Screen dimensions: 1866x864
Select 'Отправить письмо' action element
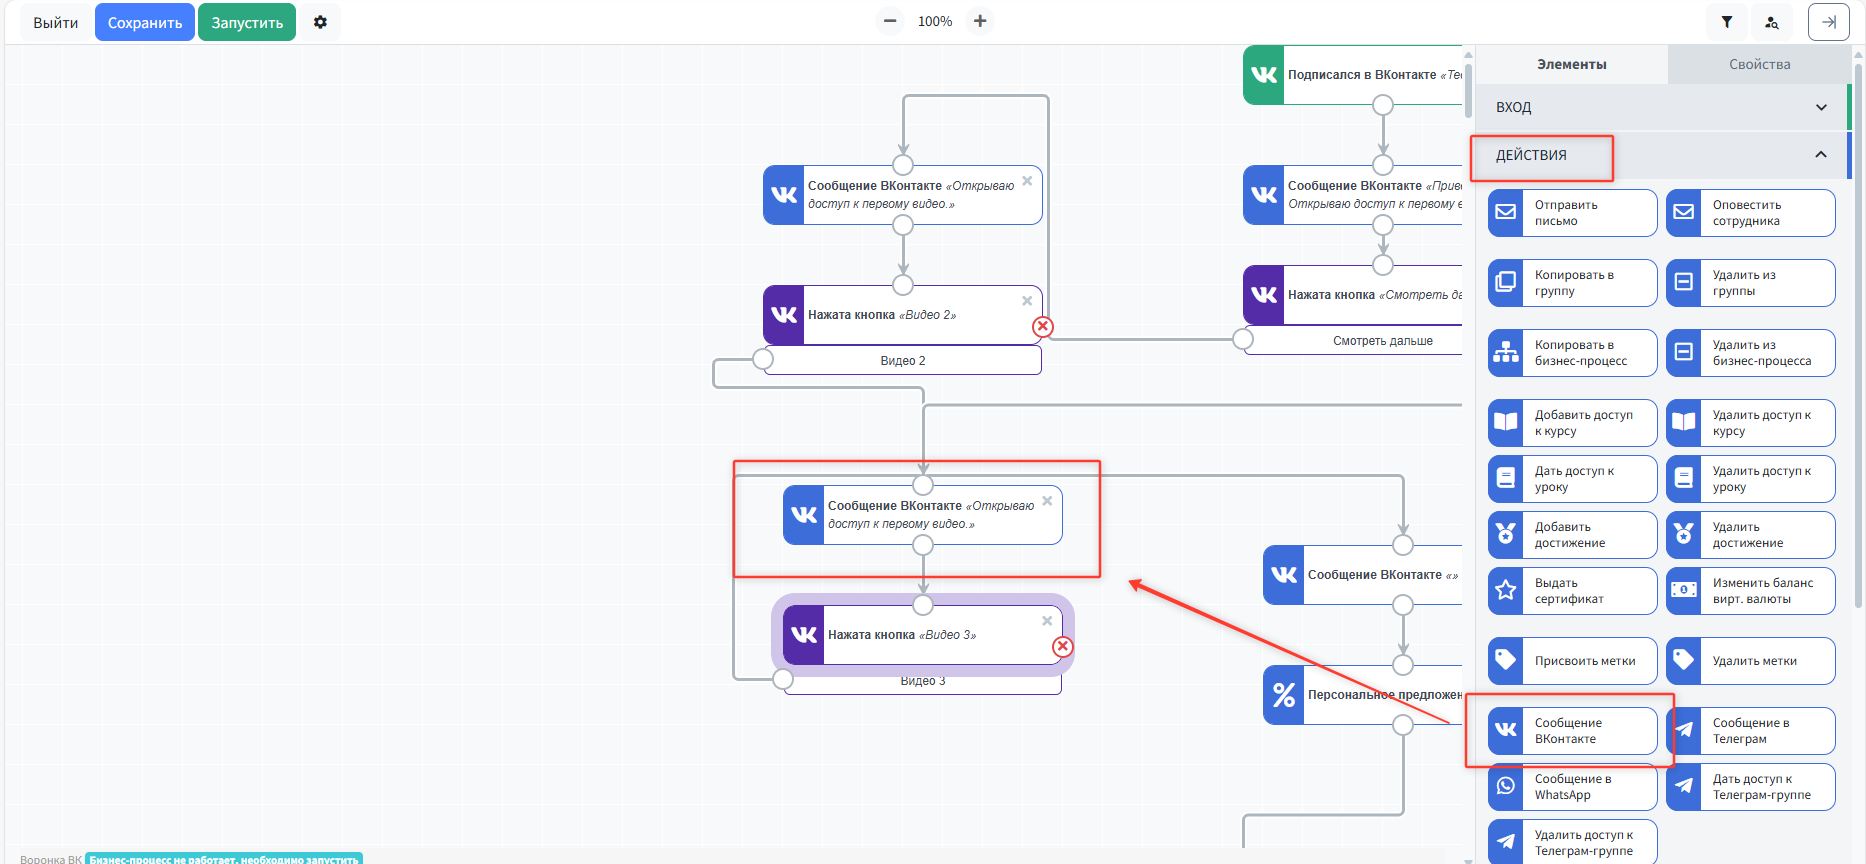click(x=1571, y=213)
